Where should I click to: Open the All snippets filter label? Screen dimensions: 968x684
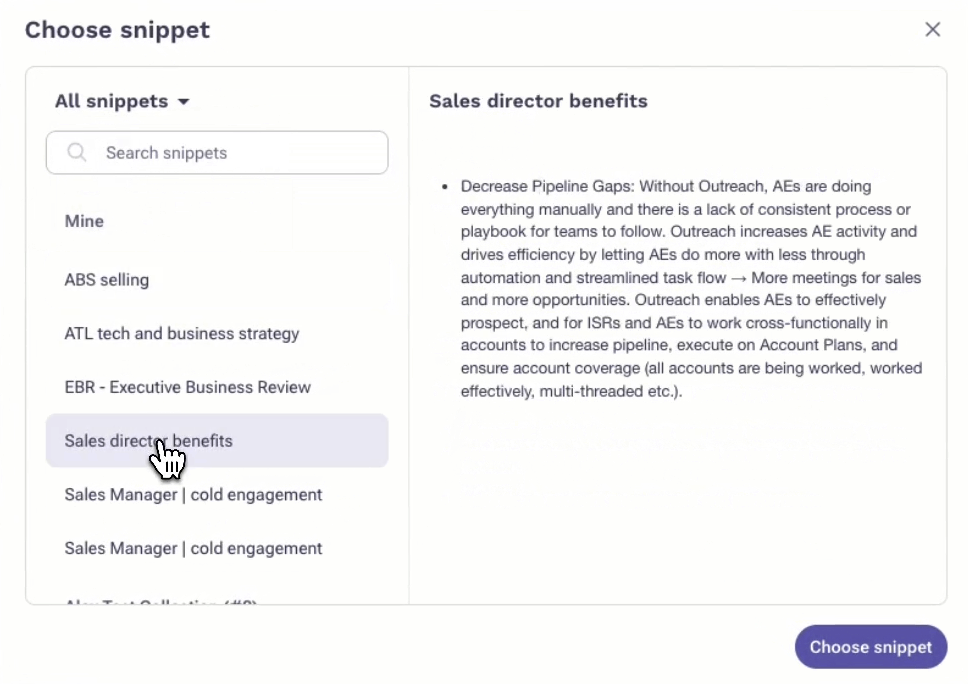click(x=111, y=101)
